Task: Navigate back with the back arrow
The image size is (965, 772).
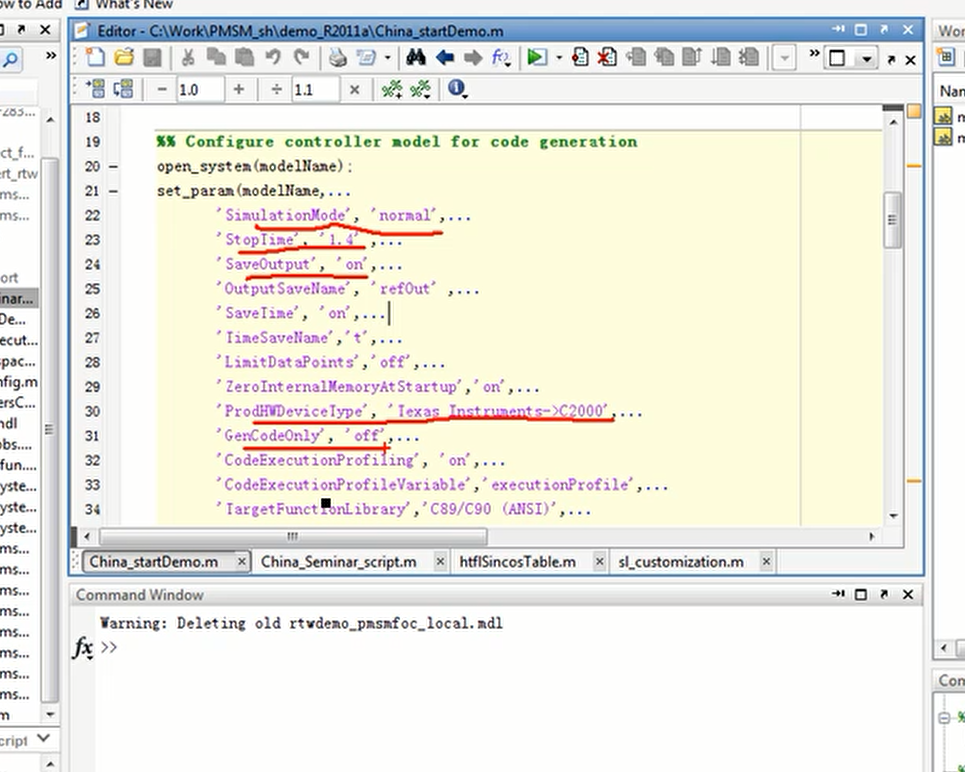Action: coord(444,57)
